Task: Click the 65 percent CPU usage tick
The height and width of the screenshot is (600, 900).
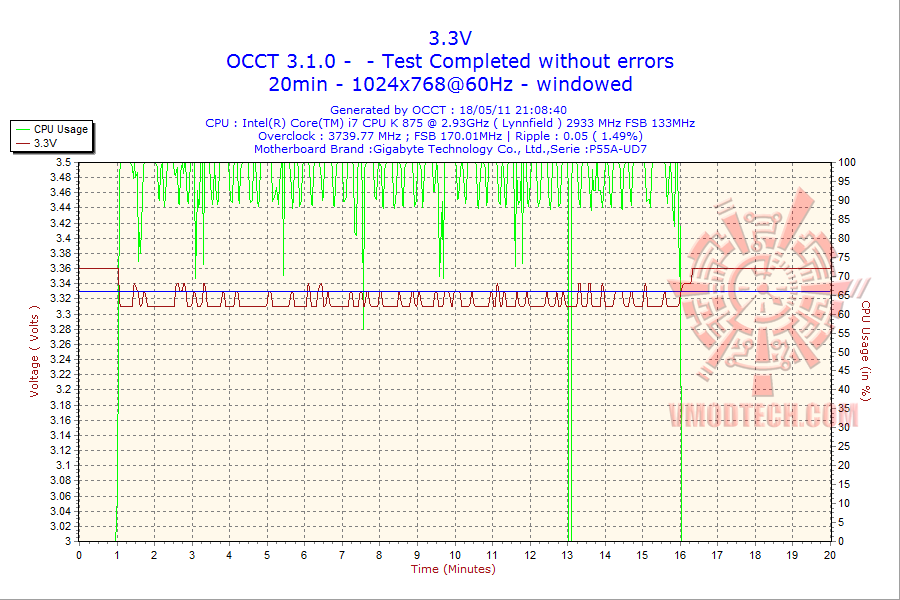Action: tap(844, 295)
